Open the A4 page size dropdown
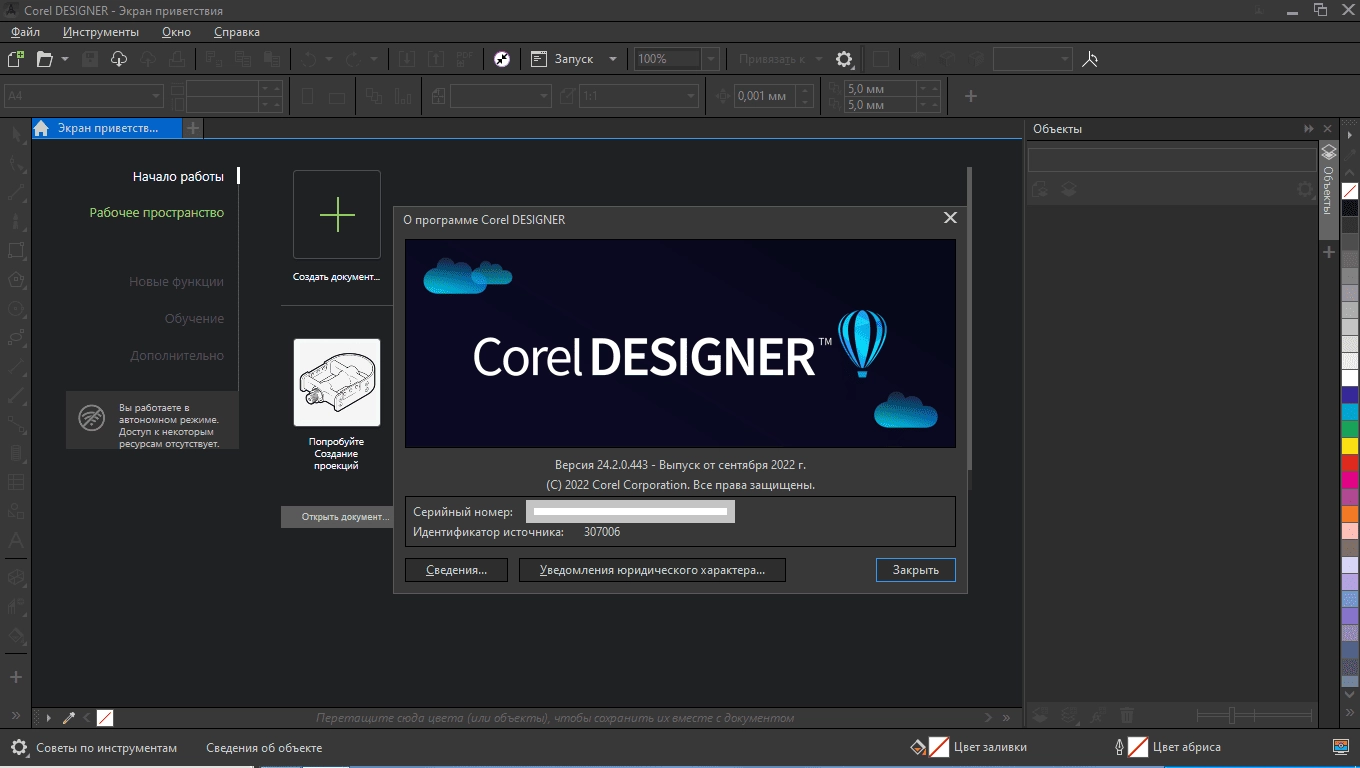 coord(156,96)
